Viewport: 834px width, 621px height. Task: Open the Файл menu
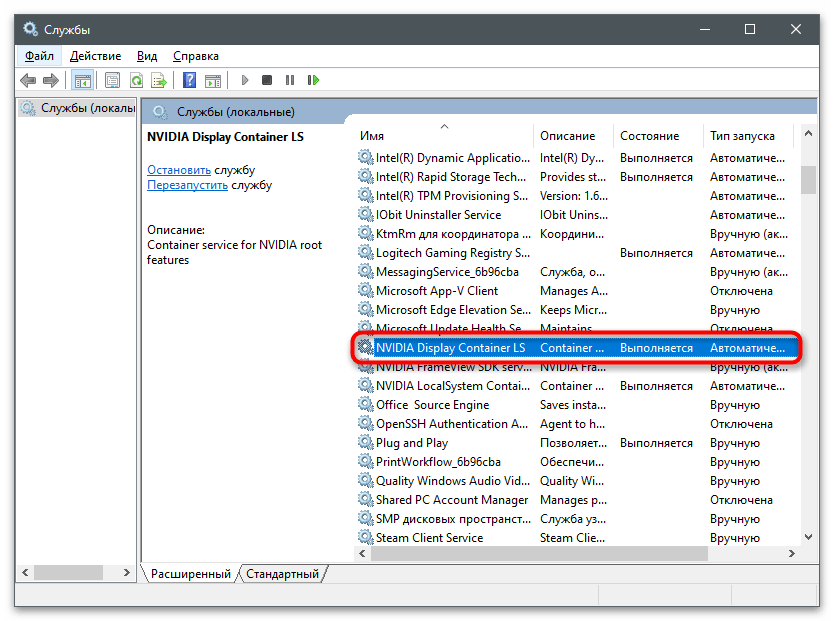pos(39,56)
